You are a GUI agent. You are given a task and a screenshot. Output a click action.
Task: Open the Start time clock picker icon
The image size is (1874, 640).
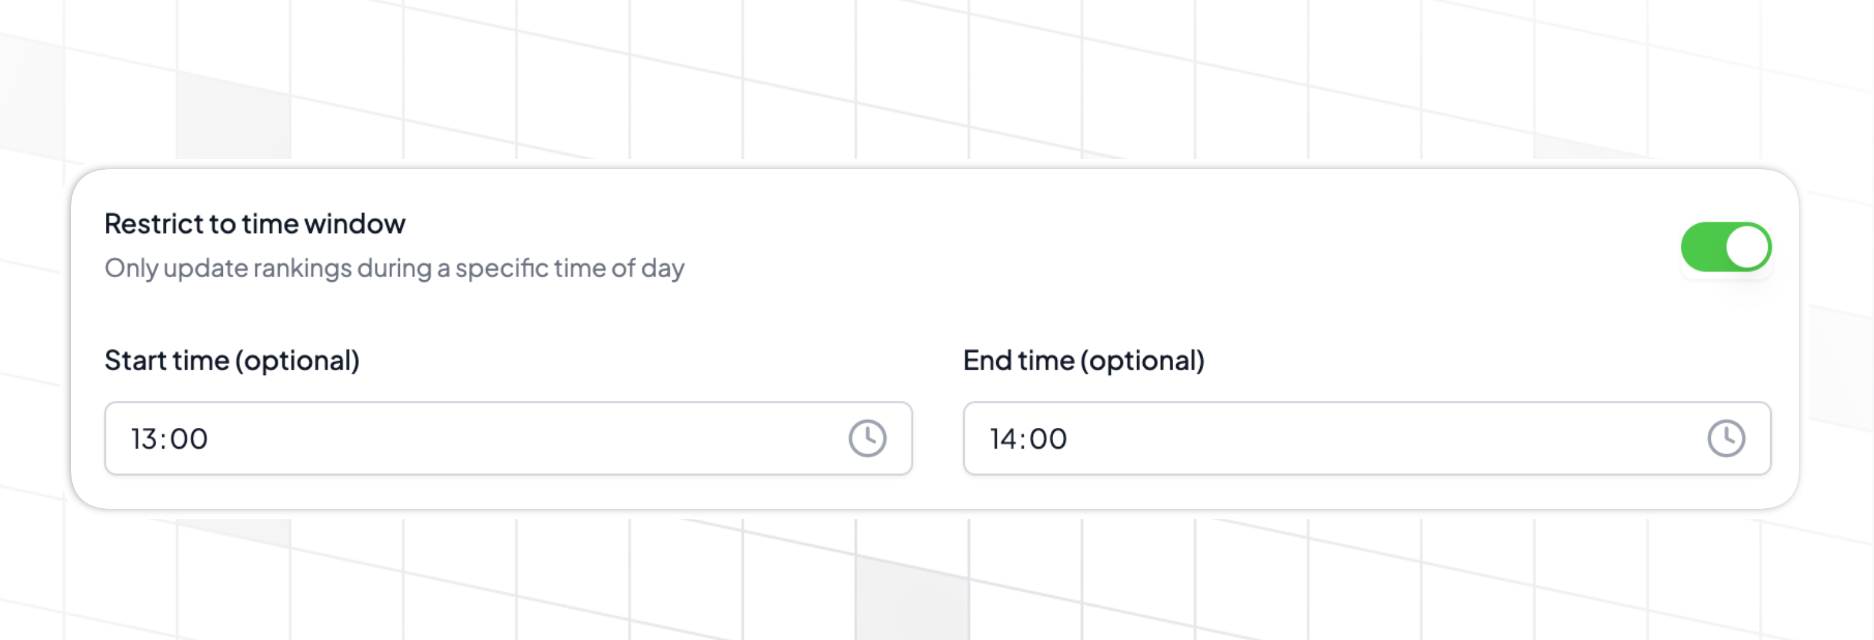(x=867, y=438)
